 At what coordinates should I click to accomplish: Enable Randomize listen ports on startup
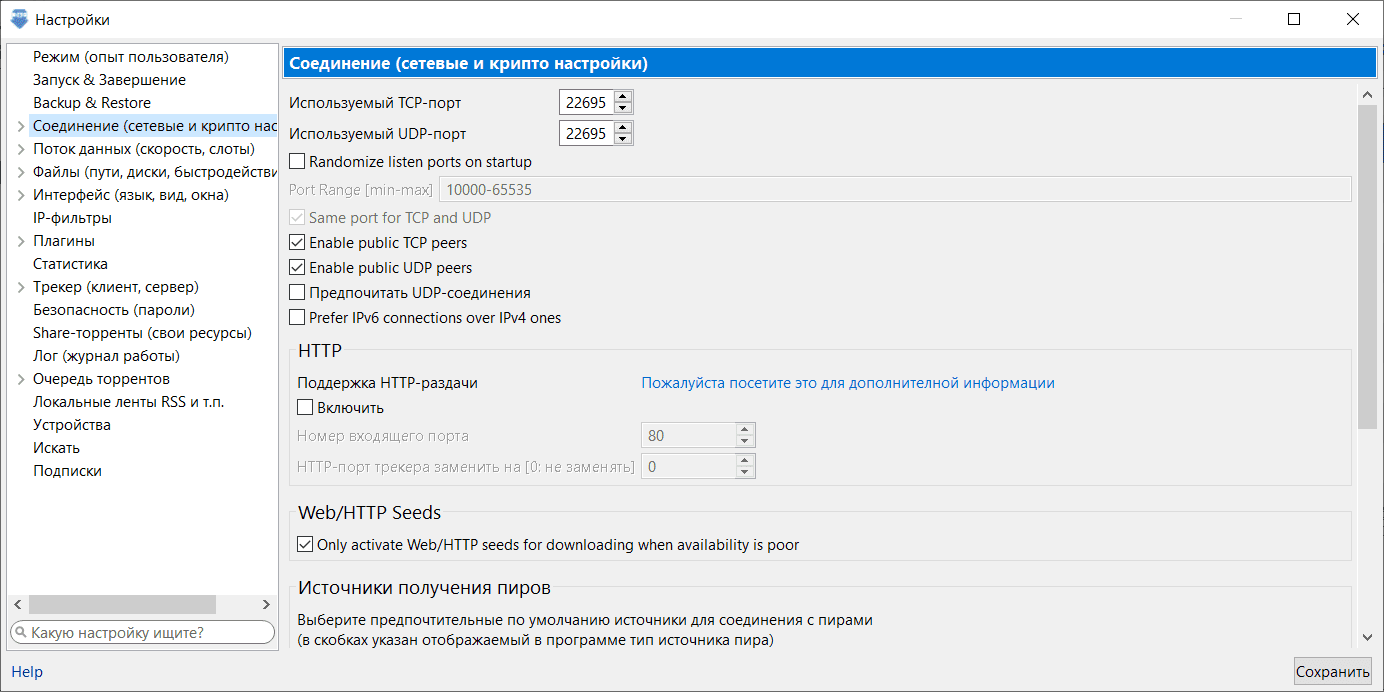(297, 161)
